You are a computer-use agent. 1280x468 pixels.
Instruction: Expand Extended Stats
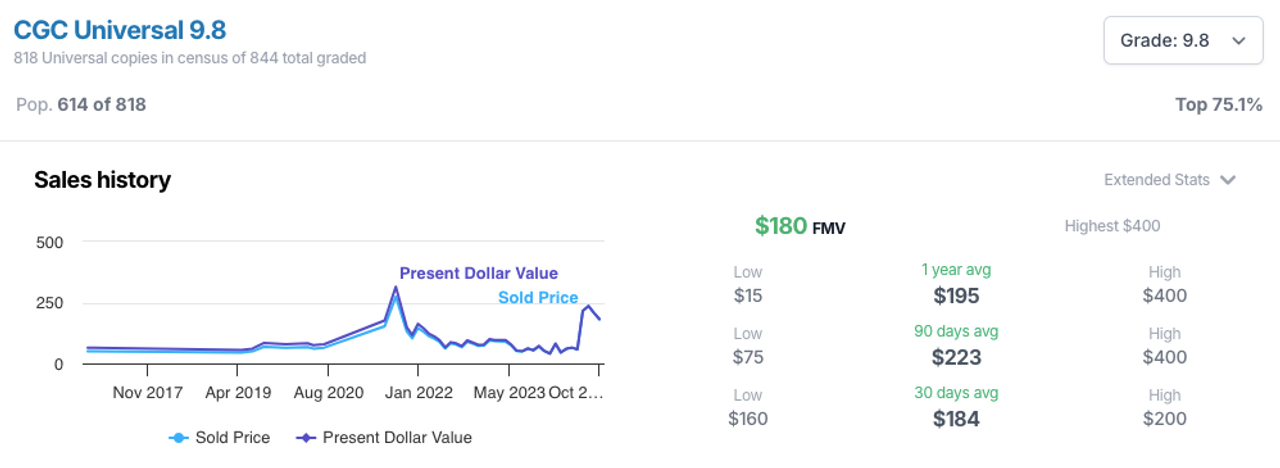1170,180
